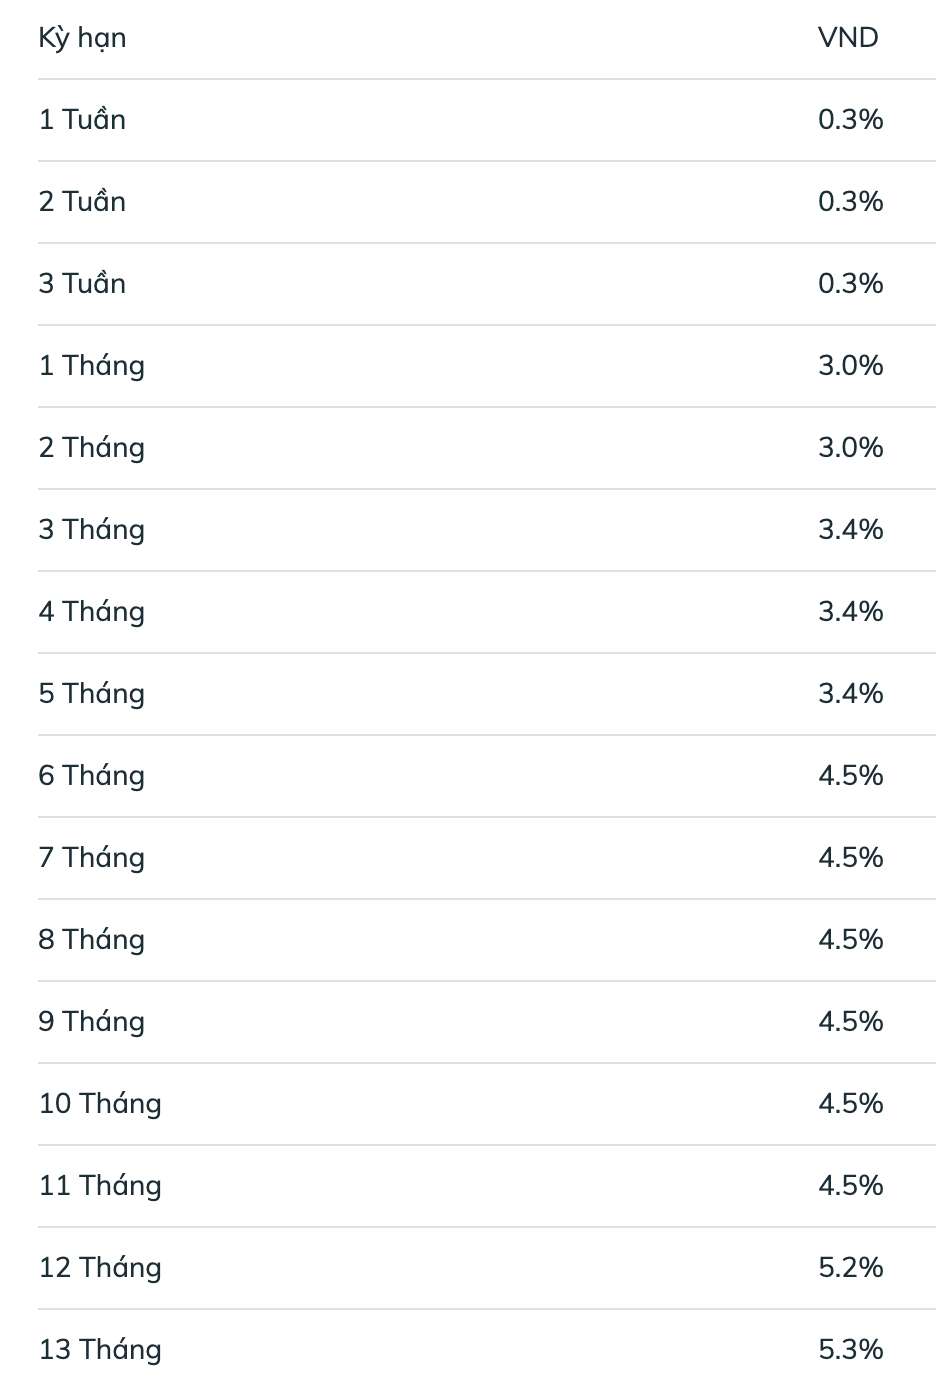Click the 3.4% rate for 4 Tháng
Image resolution: width=936 pixels, height=1378 pixels.
pyautogui.click(x=850, y=612)
